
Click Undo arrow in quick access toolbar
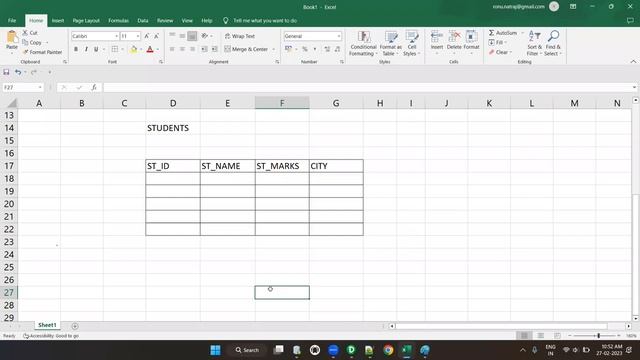pyautogui.click(x=18, y=72)
